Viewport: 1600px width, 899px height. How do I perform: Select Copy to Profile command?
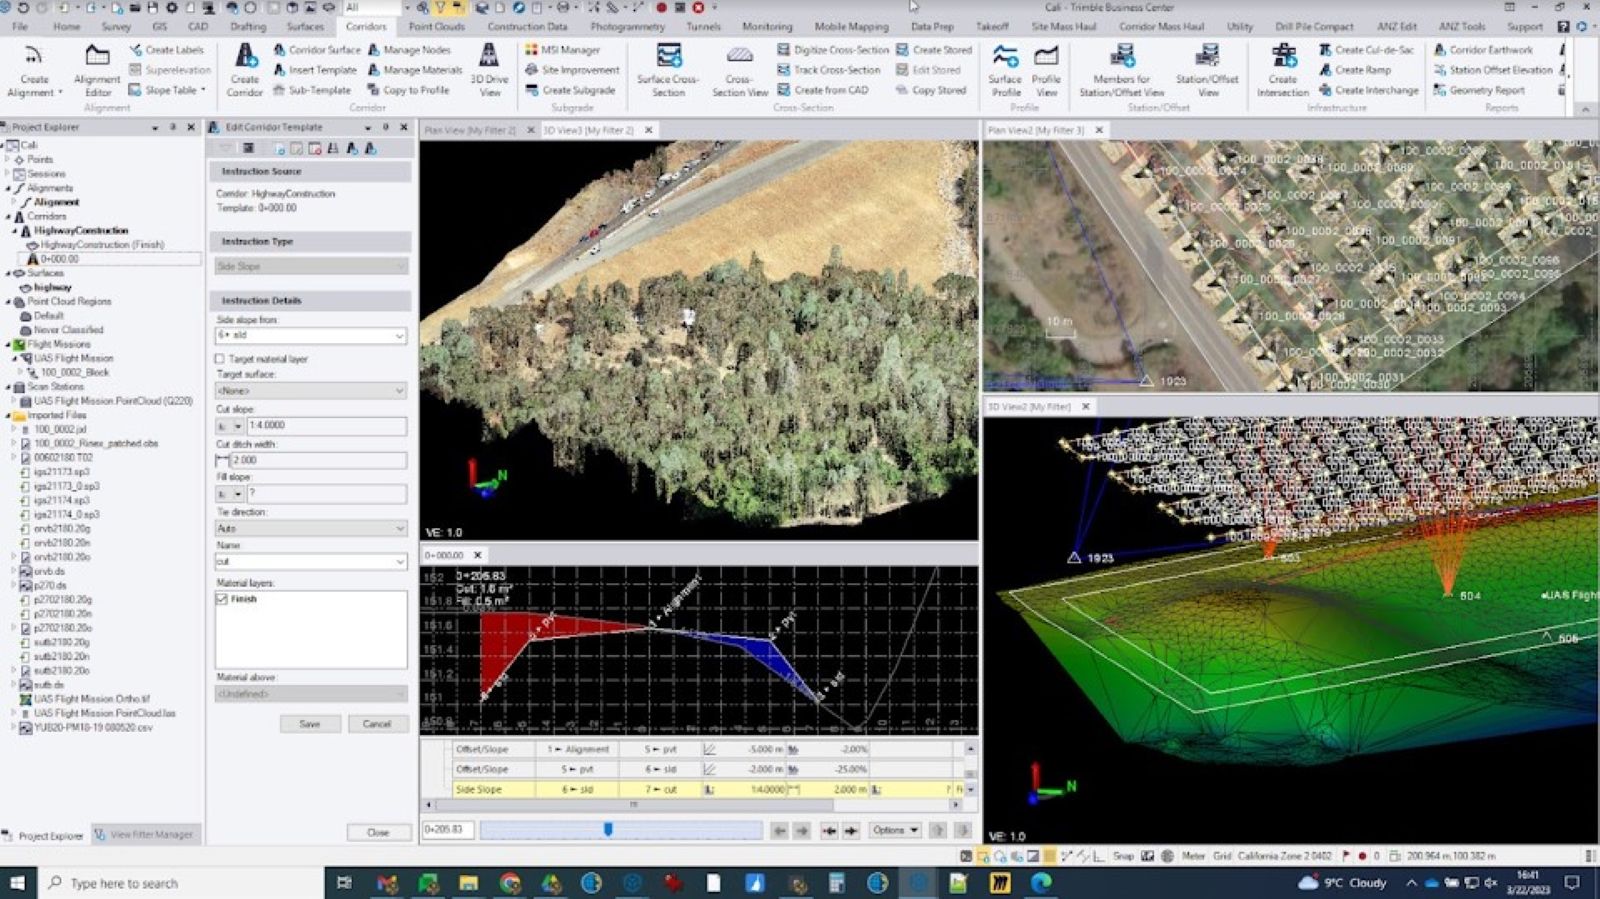[x=408, y=90]
